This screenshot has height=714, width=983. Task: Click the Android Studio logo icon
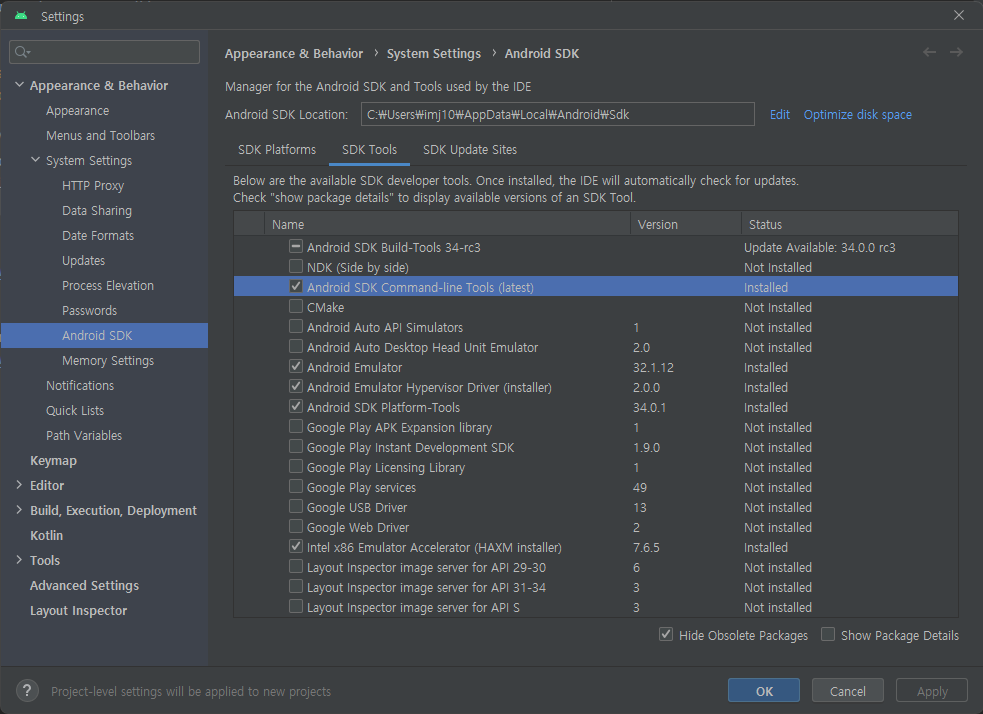coord(21,16)
